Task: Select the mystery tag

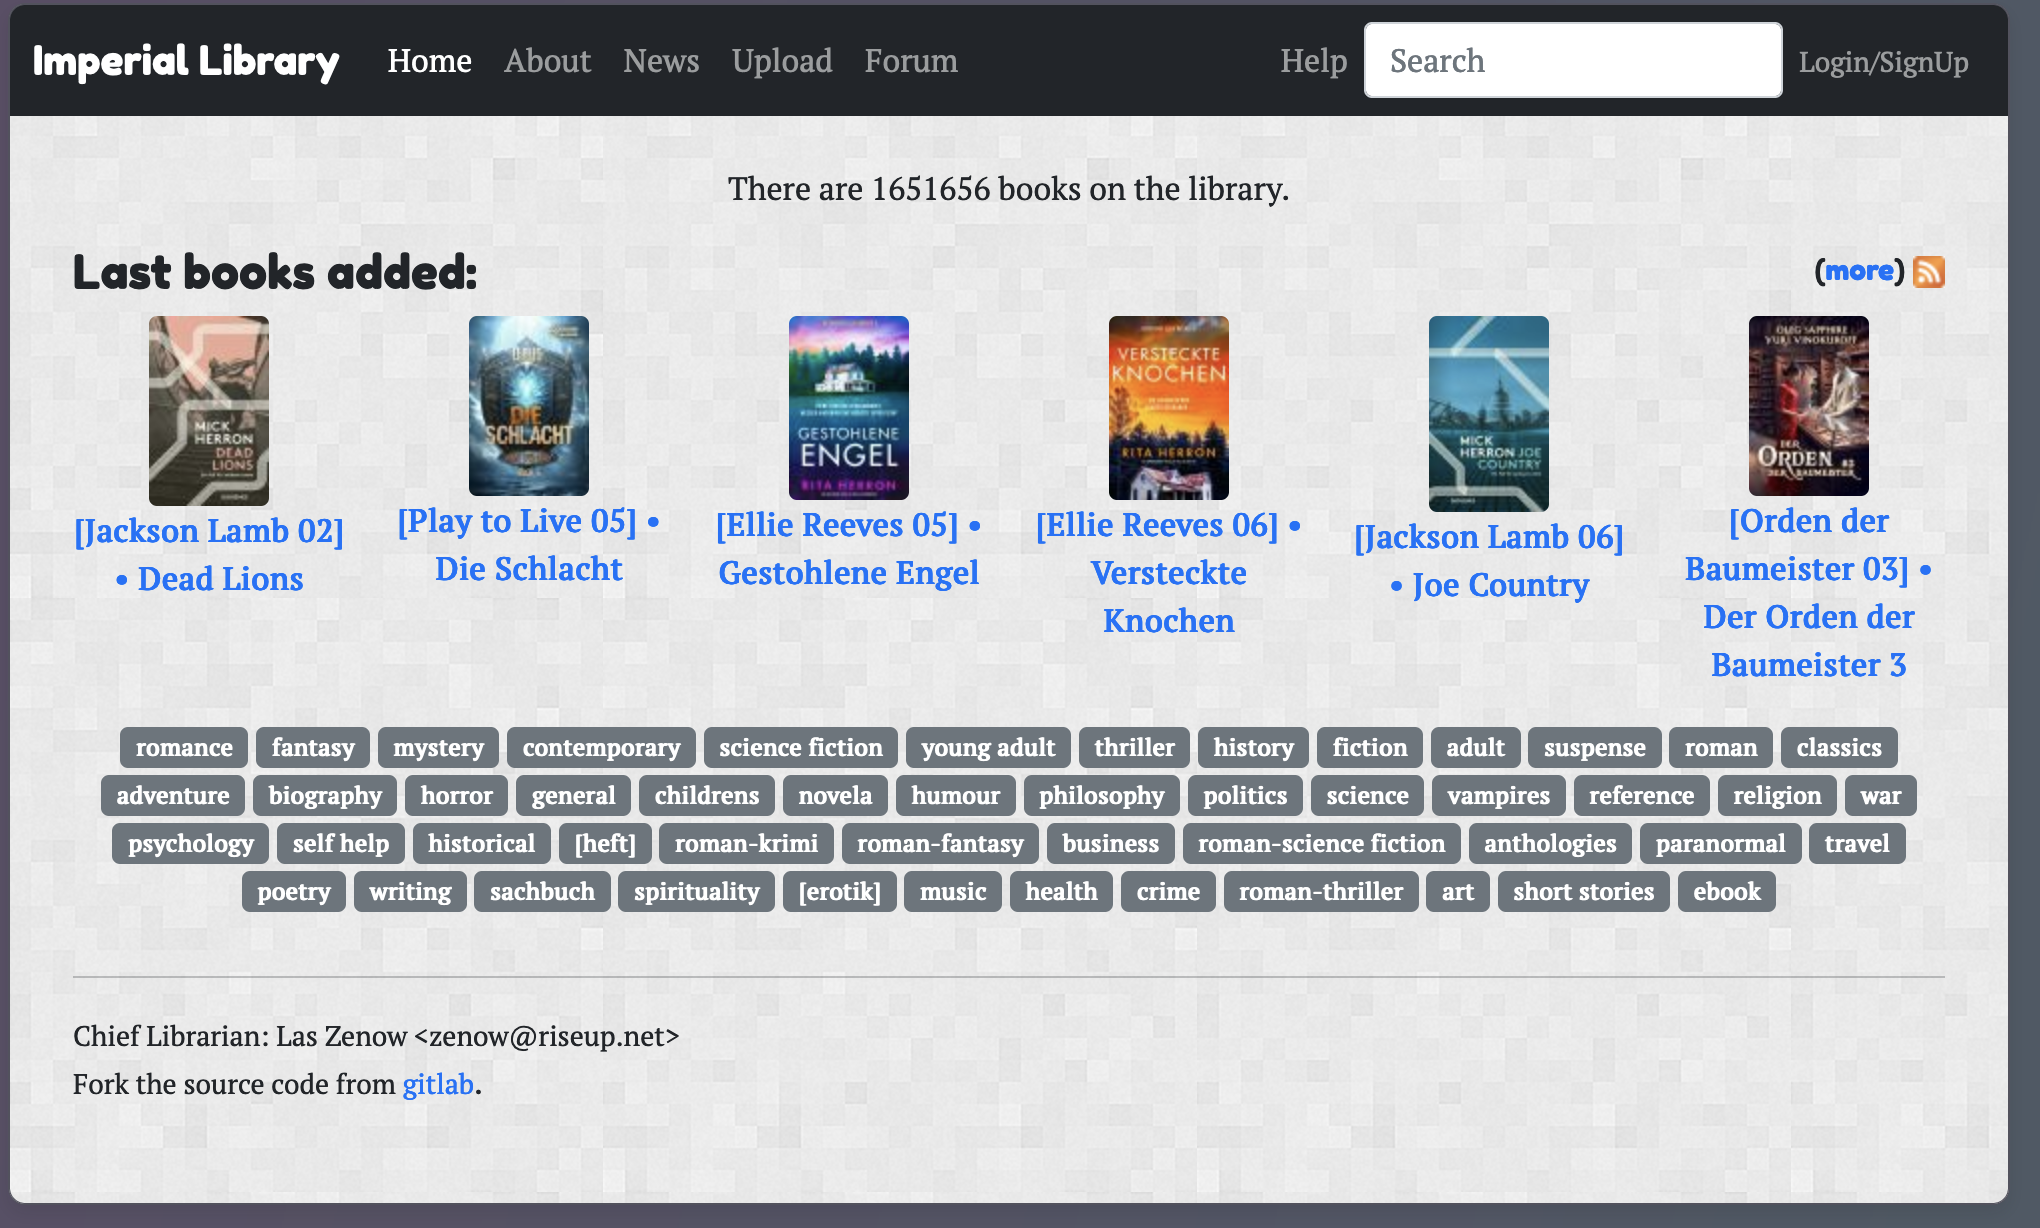Action: pyautogui.click(x=438, y=747)
